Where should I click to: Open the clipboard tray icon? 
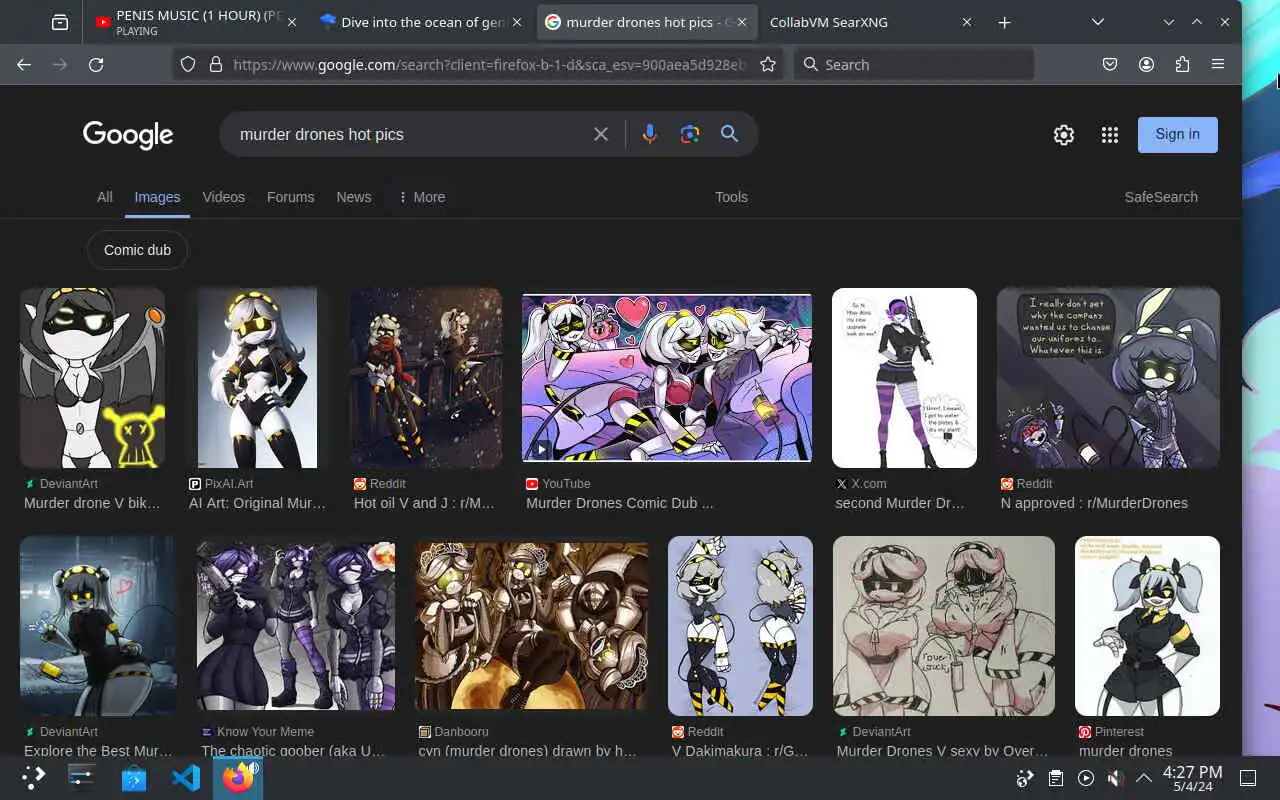1055,778
